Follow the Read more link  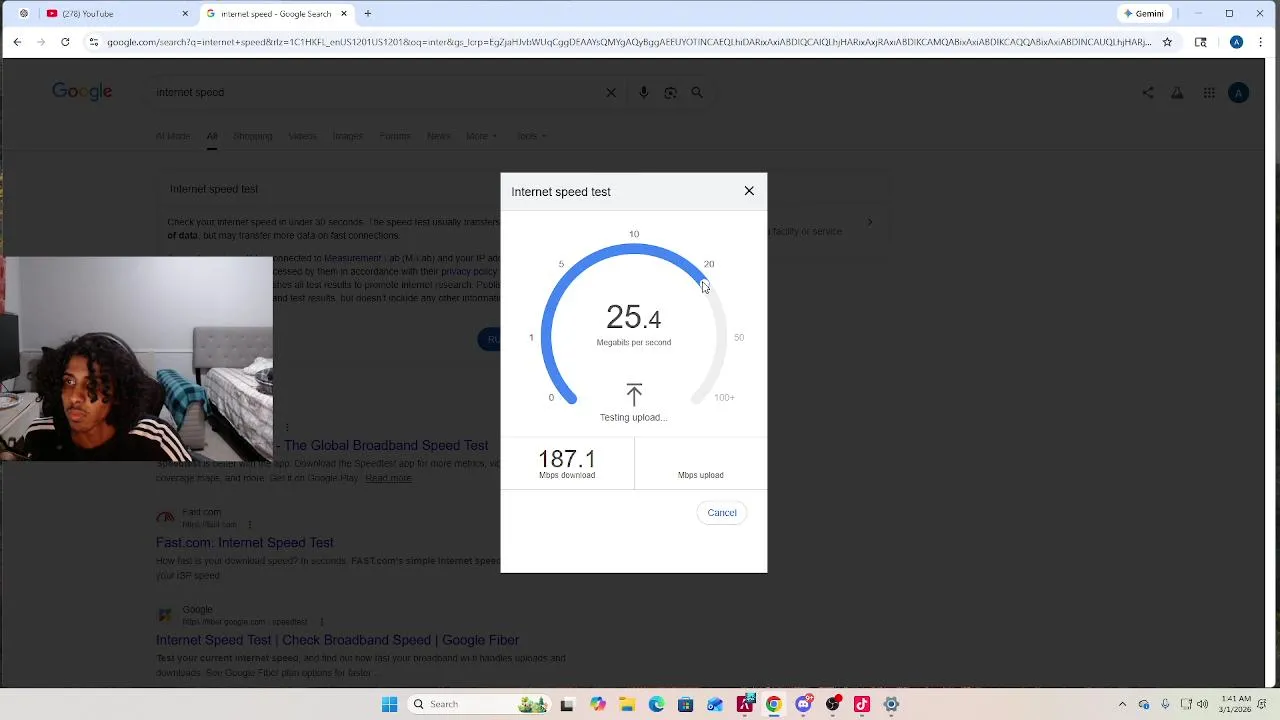[388, 478]
